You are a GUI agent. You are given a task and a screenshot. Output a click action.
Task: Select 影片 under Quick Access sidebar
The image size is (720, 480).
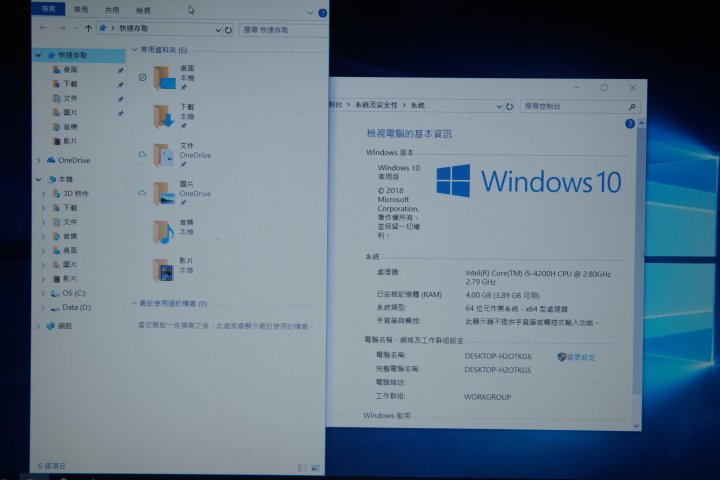70,141
